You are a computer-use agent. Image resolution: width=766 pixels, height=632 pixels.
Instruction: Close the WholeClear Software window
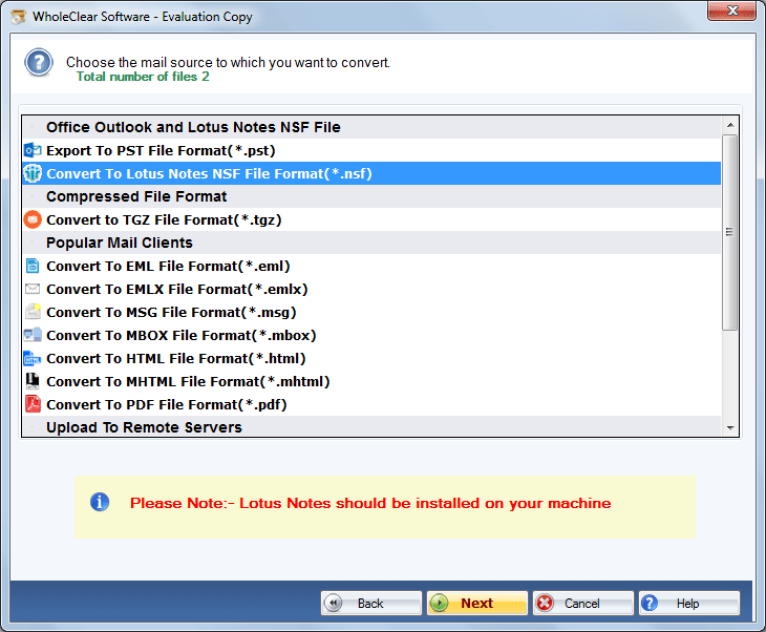coord(732,11)
